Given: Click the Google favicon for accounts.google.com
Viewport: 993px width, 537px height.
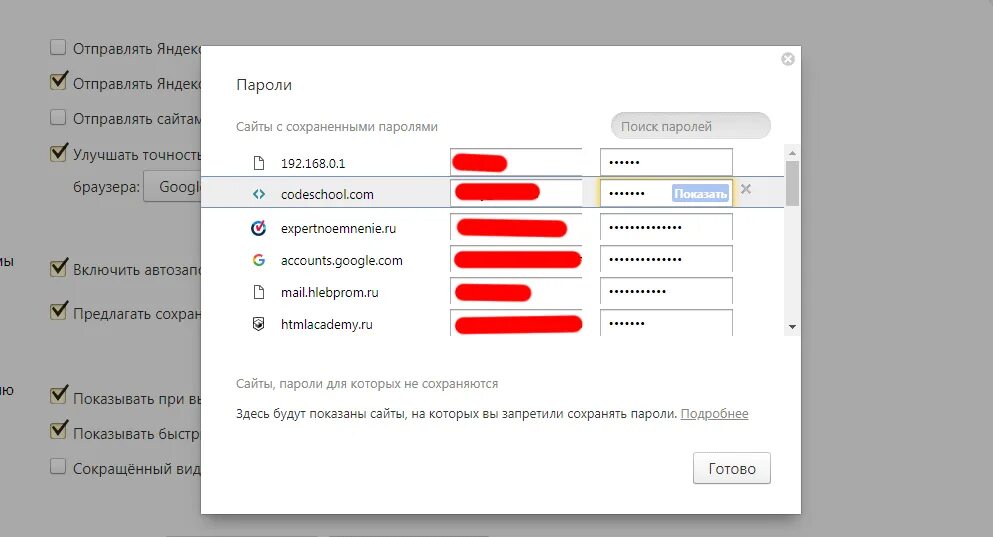Looking at the screenshot, I should coord(258,260).
